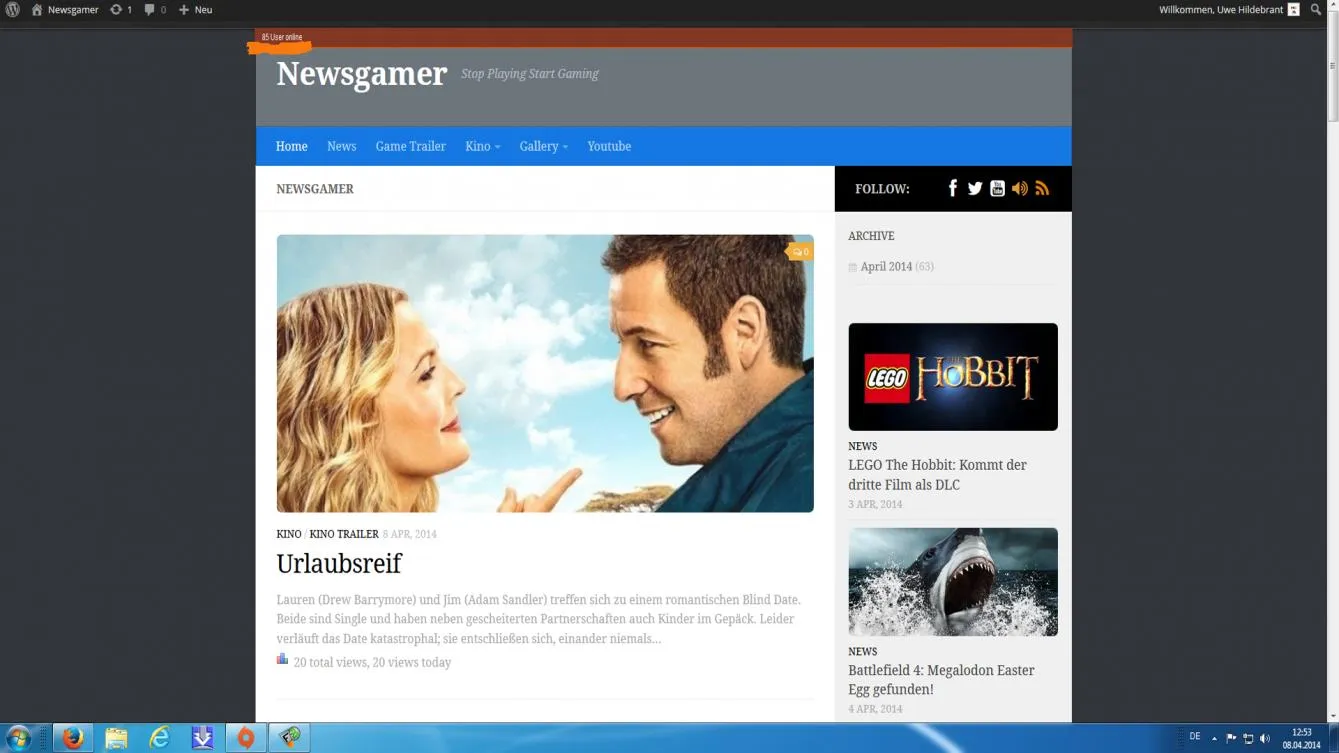Image resolution: width=1339 pixels, height=753 pixels.
Task: Expand the Kino dropdown menu
Action: point(482,146)
